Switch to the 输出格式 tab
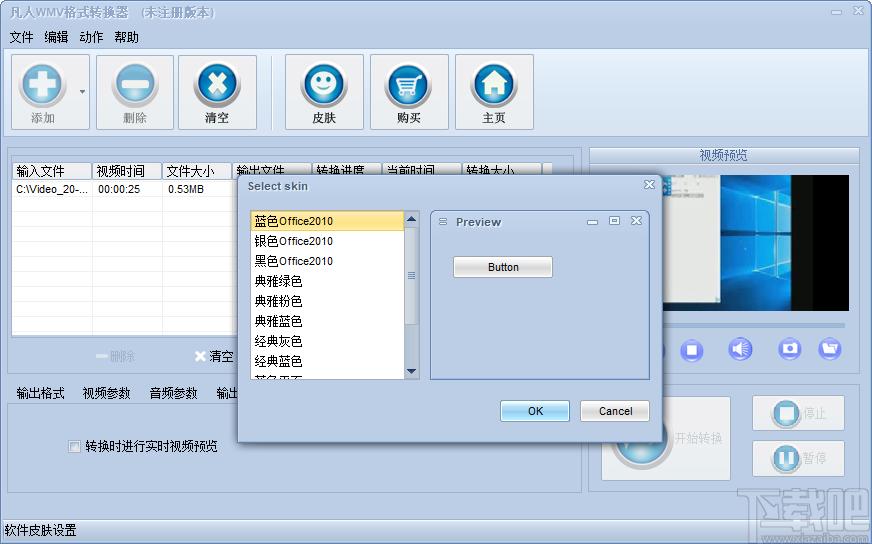The image size is (872, 544). pos(41,393)
